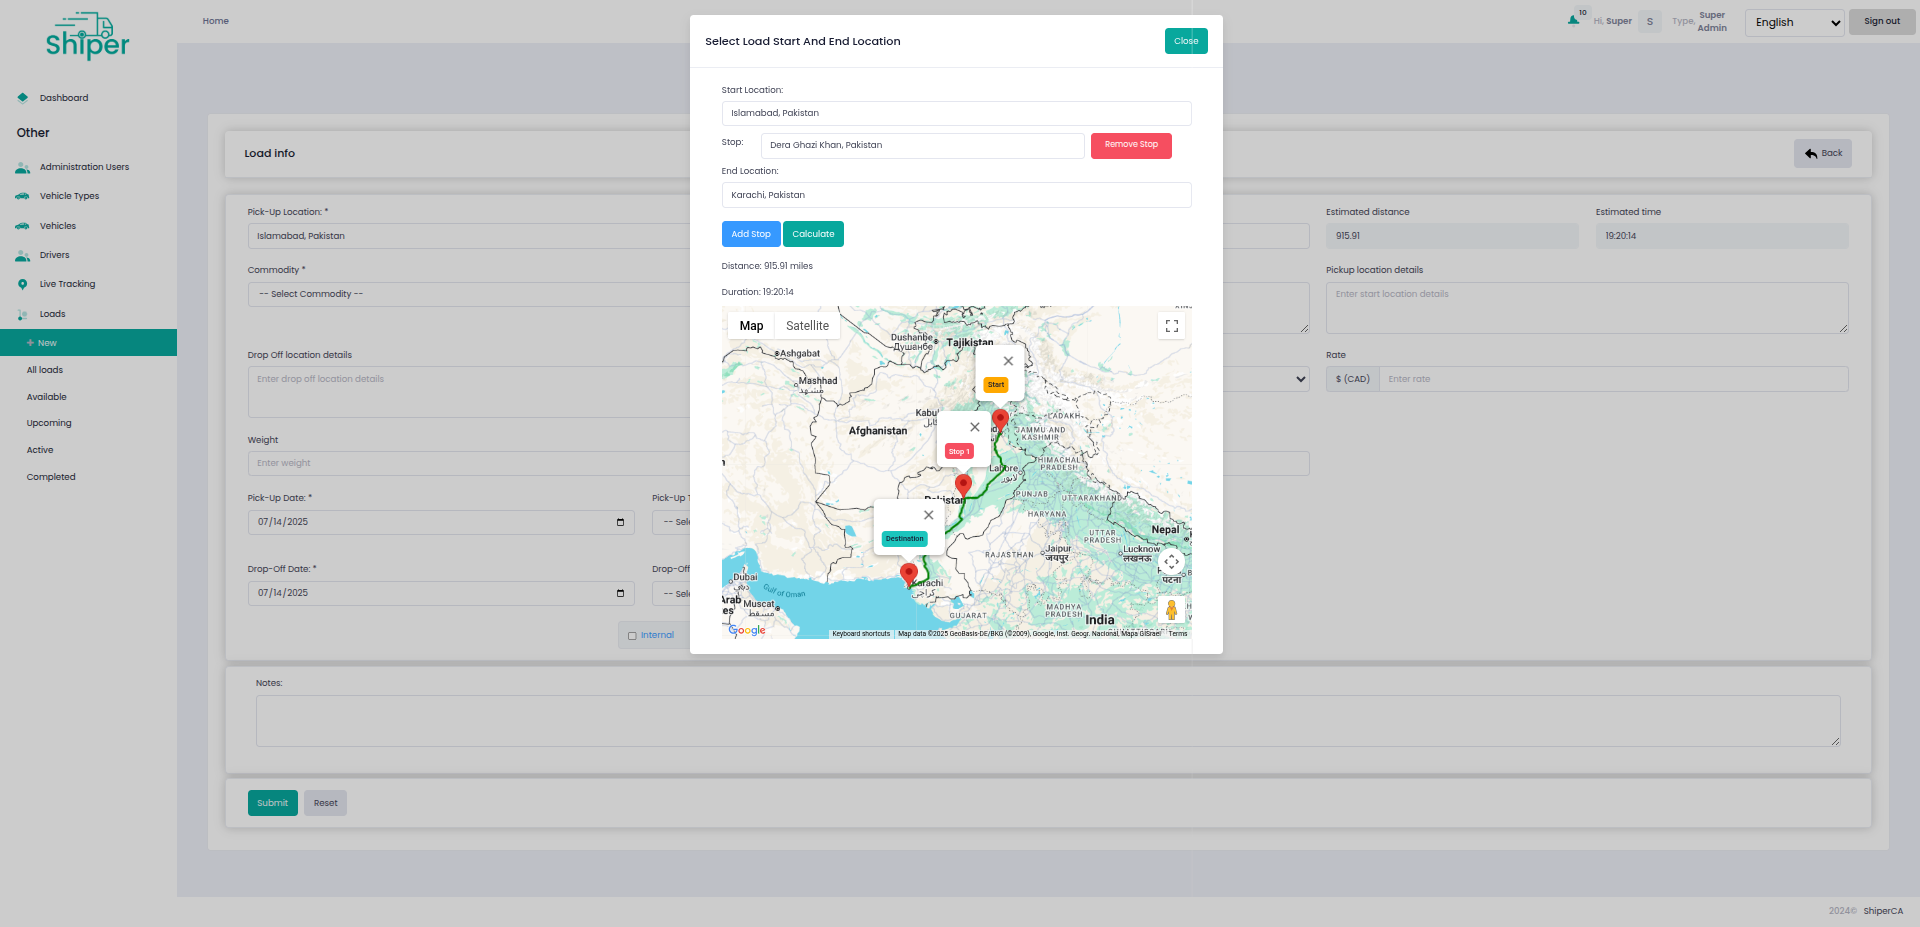The width and height of the screenshot is (1920, 927).
Task: Enable the Internal checkbox
Action: click(631, 635)
